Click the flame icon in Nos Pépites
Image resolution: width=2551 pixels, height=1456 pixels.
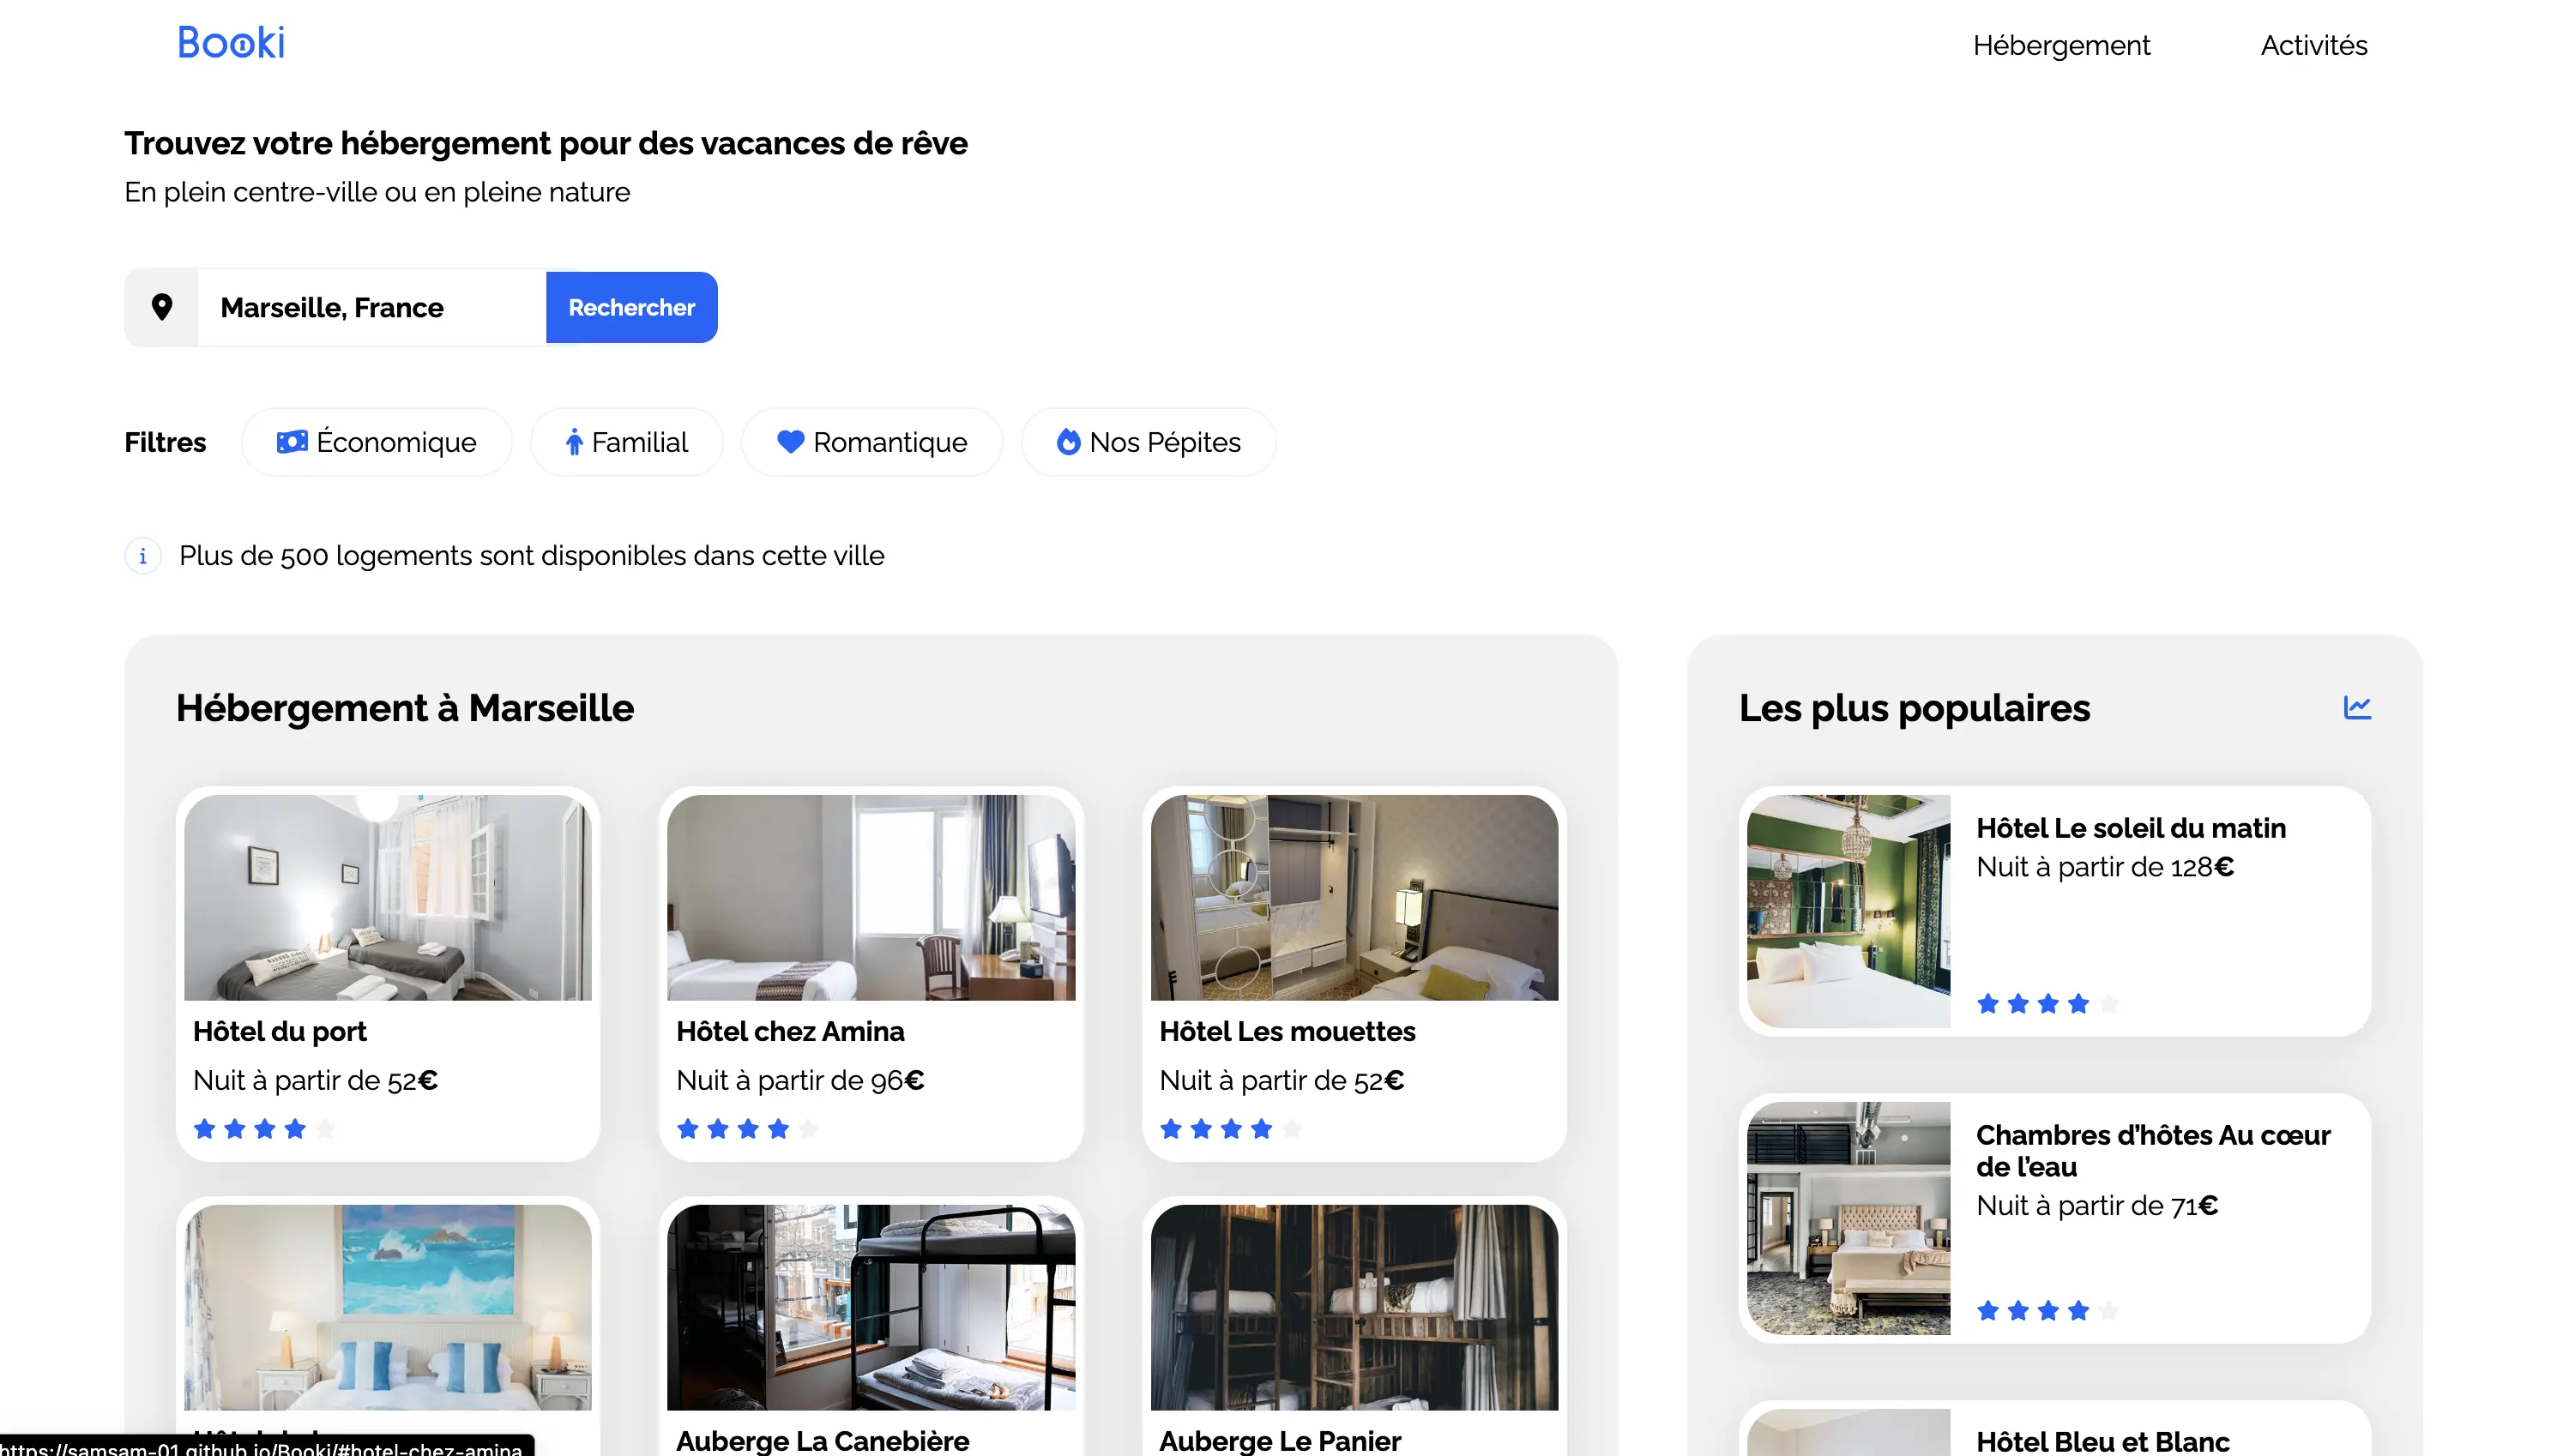click(1068, 442)
